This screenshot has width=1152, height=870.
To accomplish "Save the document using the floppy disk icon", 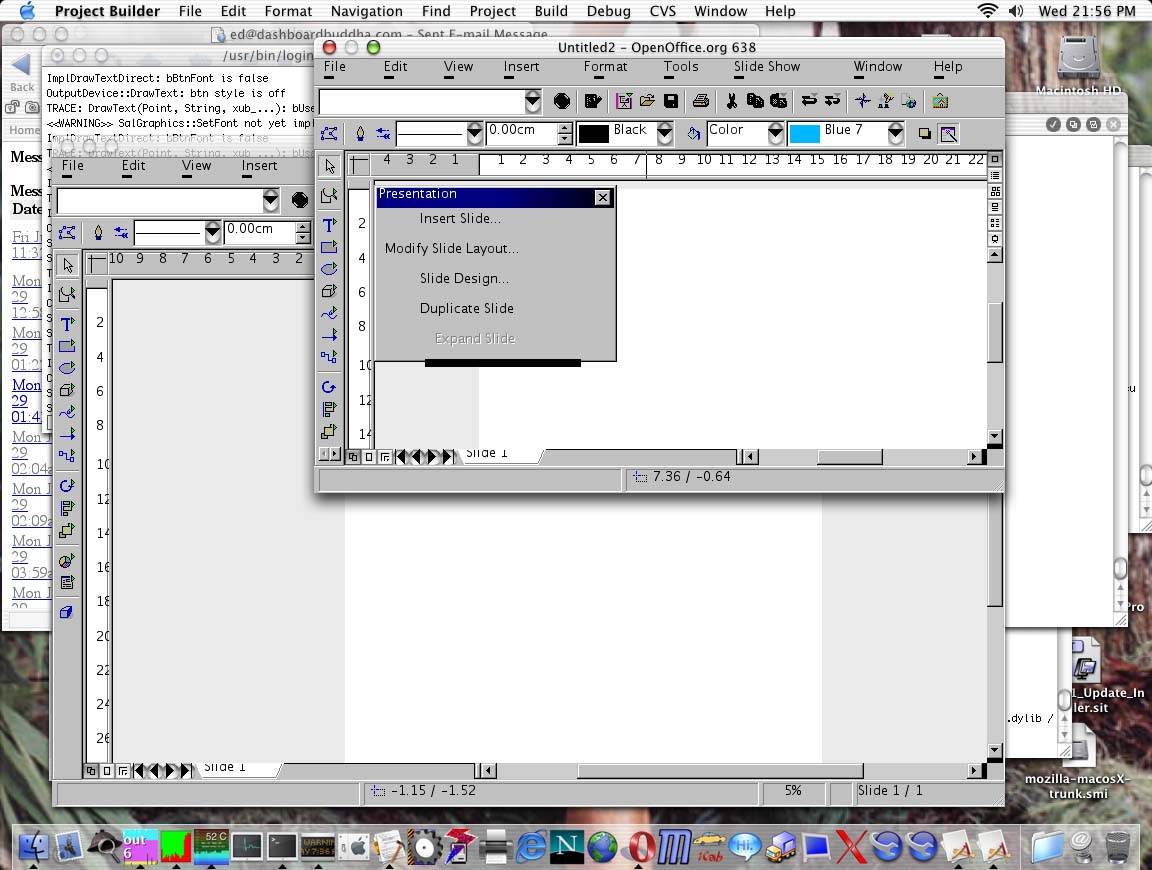I will (671, 101).
